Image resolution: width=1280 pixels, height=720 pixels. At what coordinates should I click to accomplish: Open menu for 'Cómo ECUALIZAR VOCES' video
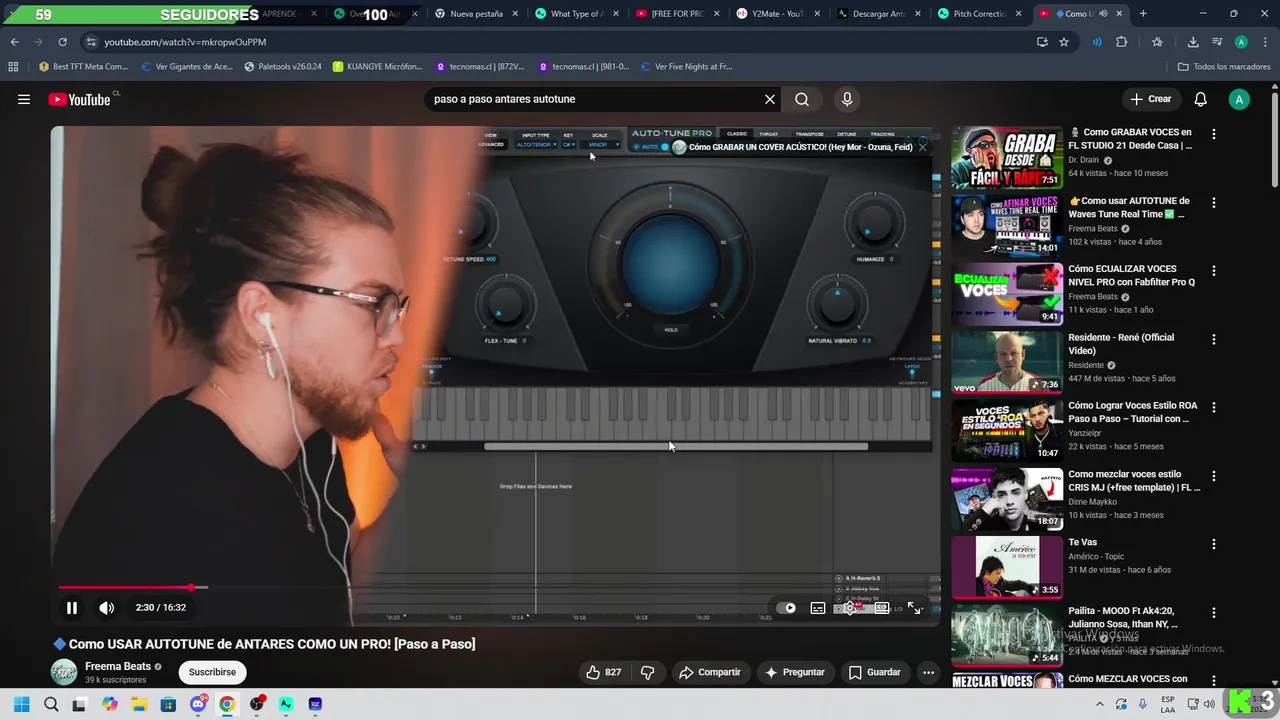click(x=1214, y=271)
